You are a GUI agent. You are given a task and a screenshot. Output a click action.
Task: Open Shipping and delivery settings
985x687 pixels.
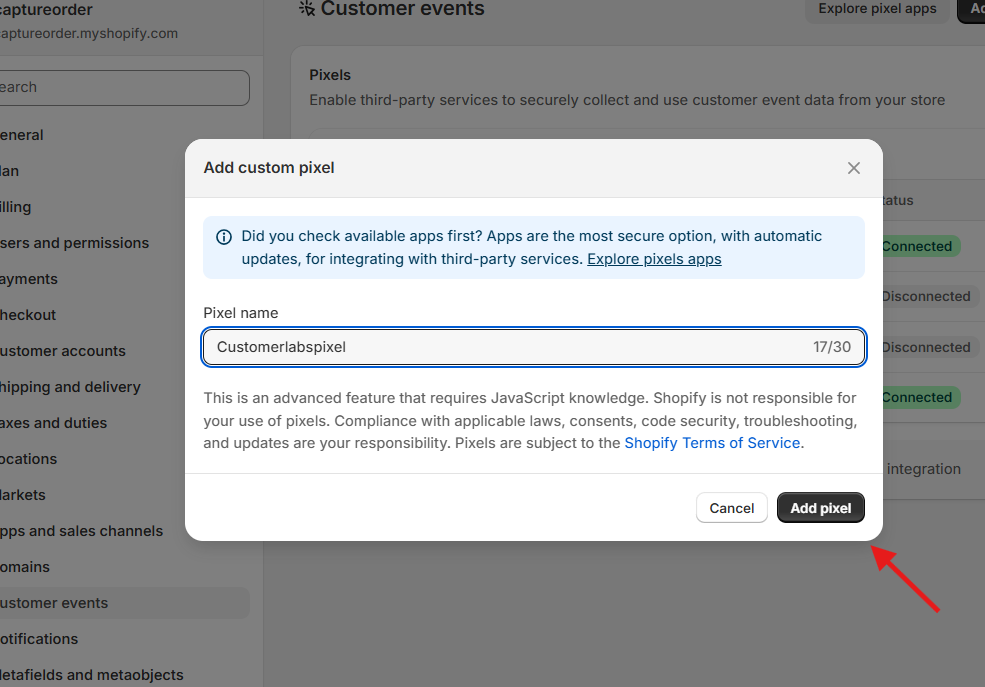70,387
